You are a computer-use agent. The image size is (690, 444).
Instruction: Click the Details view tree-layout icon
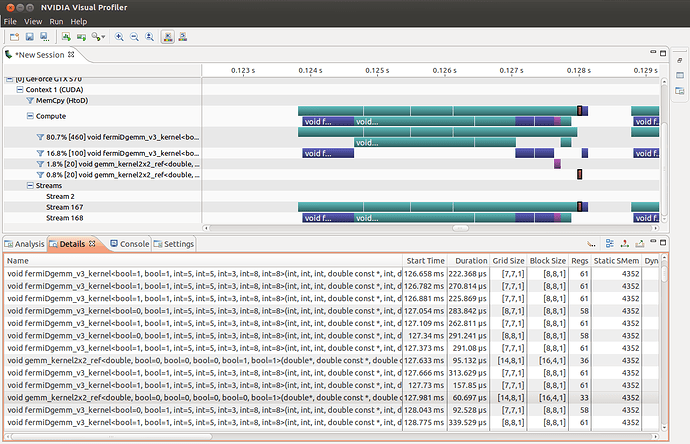(x=609, y=243)
